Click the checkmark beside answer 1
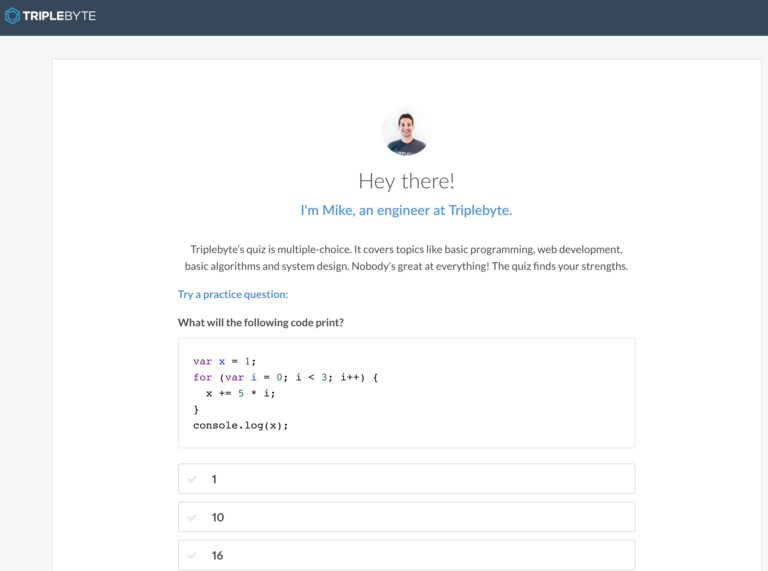The image size is (768, 571). 192,479
